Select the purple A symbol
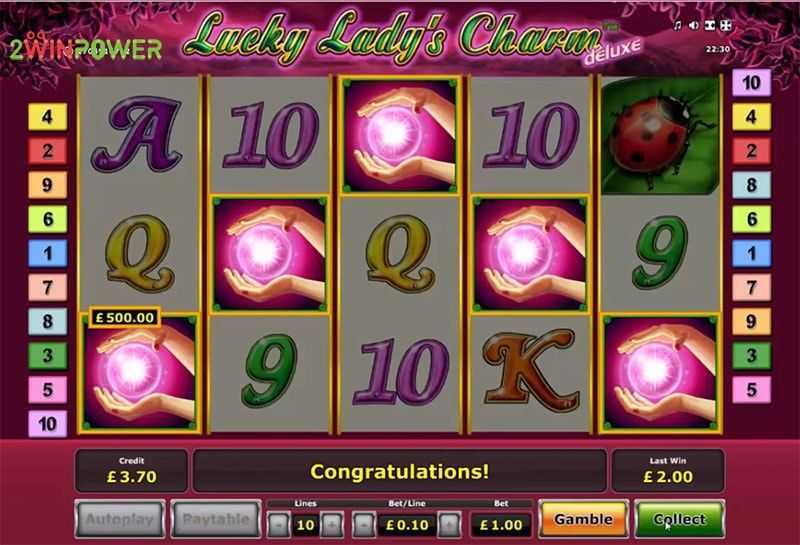Viewport: 800px width, 545px height. [x=138, y=134]
